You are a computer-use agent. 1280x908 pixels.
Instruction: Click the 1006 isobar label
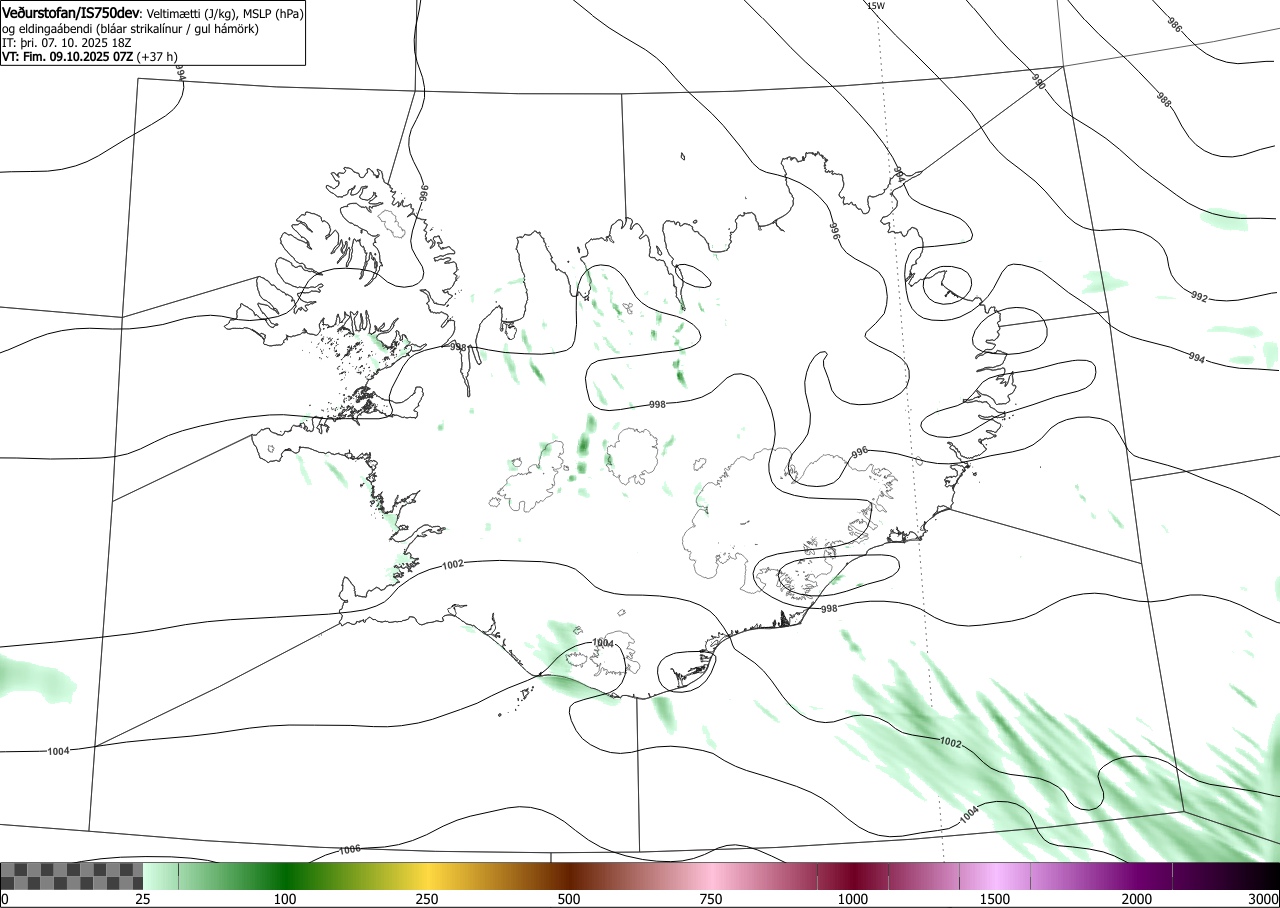(x=350, y=849)
